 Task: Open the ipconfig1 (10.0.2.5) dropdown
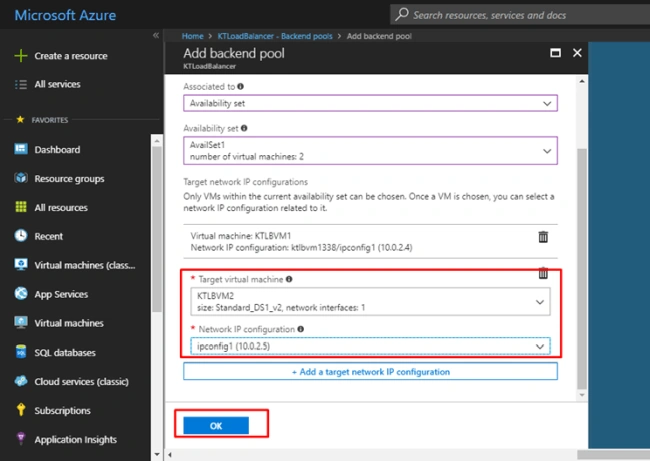370,346
